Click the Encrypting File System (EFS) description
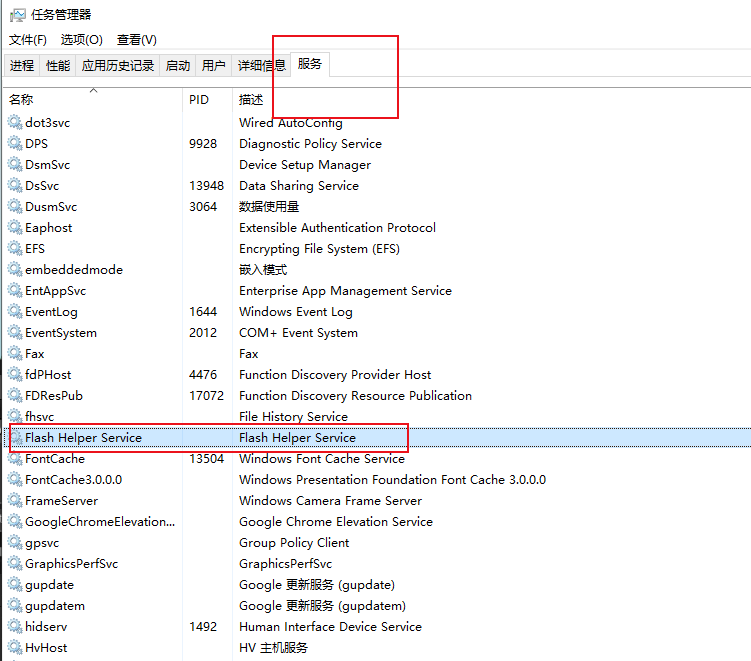Screen dimensions: 751x661 (x=319, y=249)
